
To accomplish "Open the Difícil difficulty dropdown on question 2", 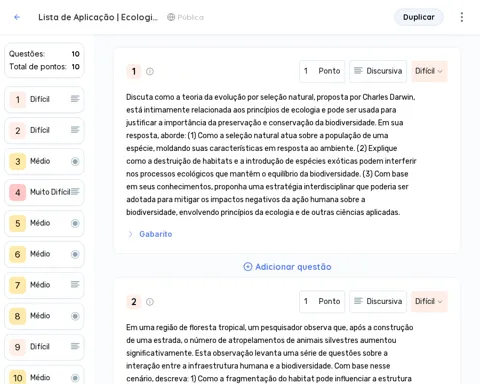I will click(x=429, y=301).
